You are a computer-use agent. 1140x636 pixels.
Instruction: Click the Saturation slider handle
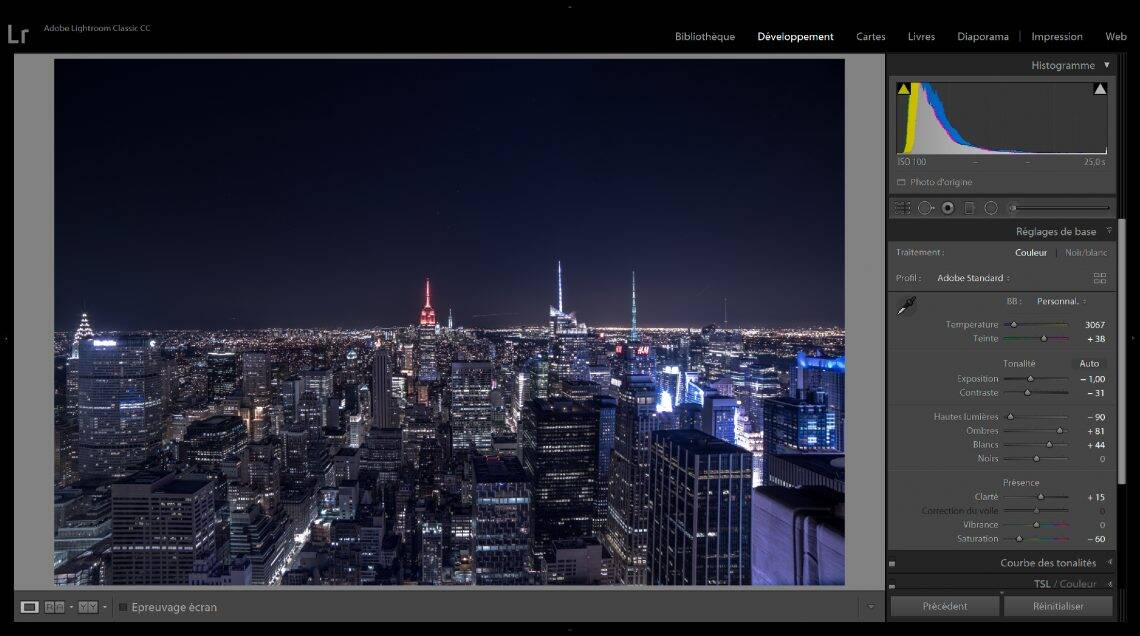(x=1019, y=539)
